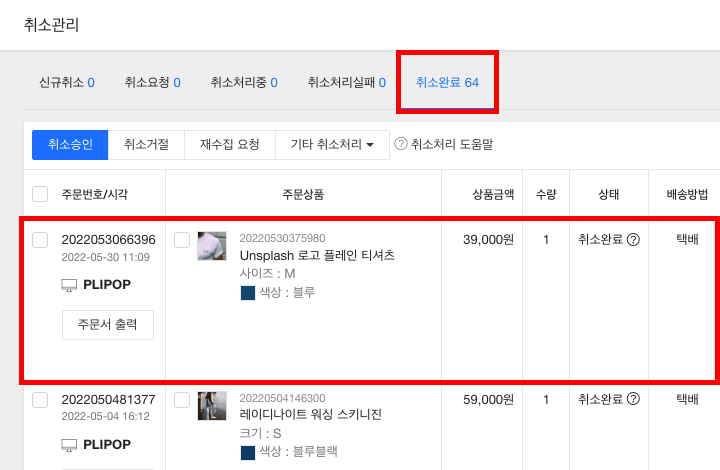Check Unsplash 티셔츠 product checkbox
The width and height of the screenshot is (720, 470).
pos(182,240)
